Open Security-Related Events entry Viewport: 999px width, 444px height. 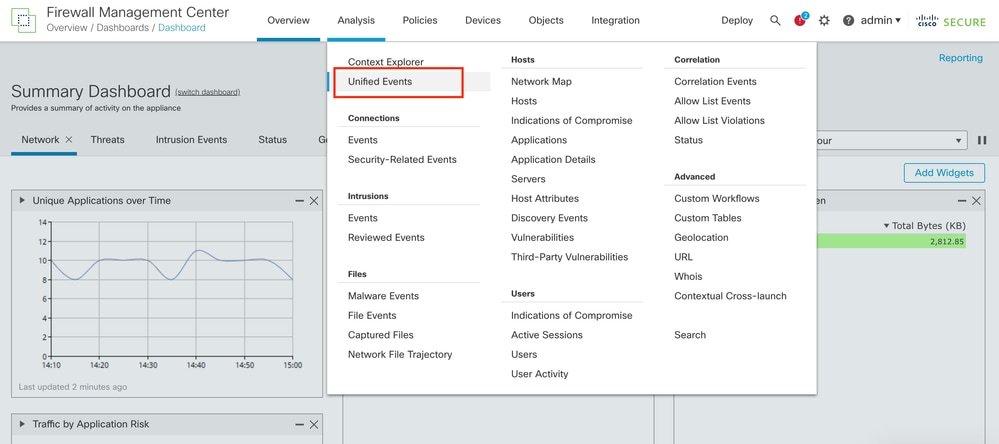coord(402,159)
